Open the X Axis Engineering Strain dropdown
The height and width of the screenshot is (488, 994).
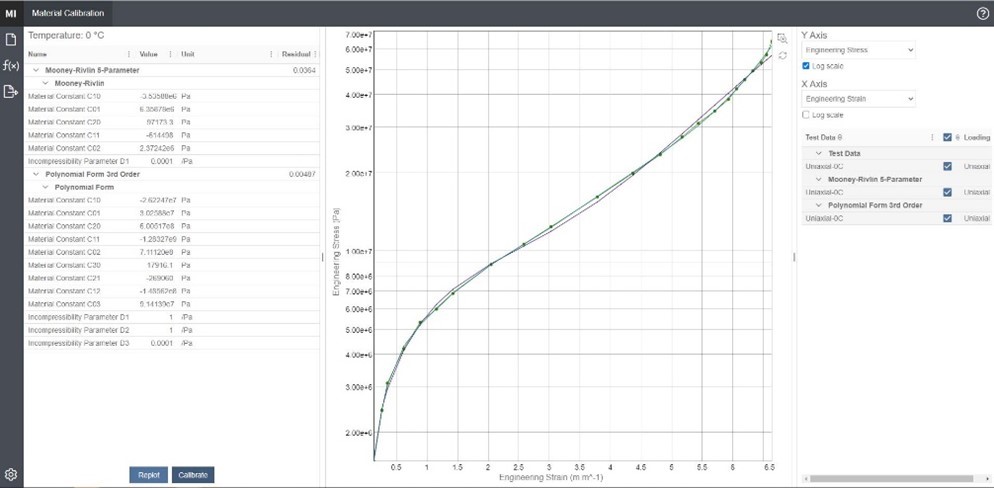[860, 99]
